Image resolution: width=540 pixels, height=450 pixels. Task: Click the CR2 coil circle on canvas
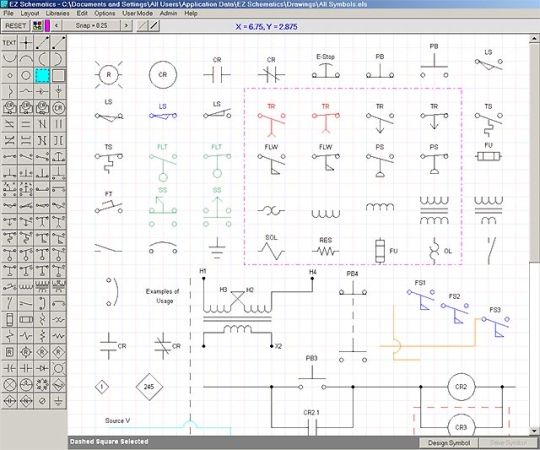[461, 387]
